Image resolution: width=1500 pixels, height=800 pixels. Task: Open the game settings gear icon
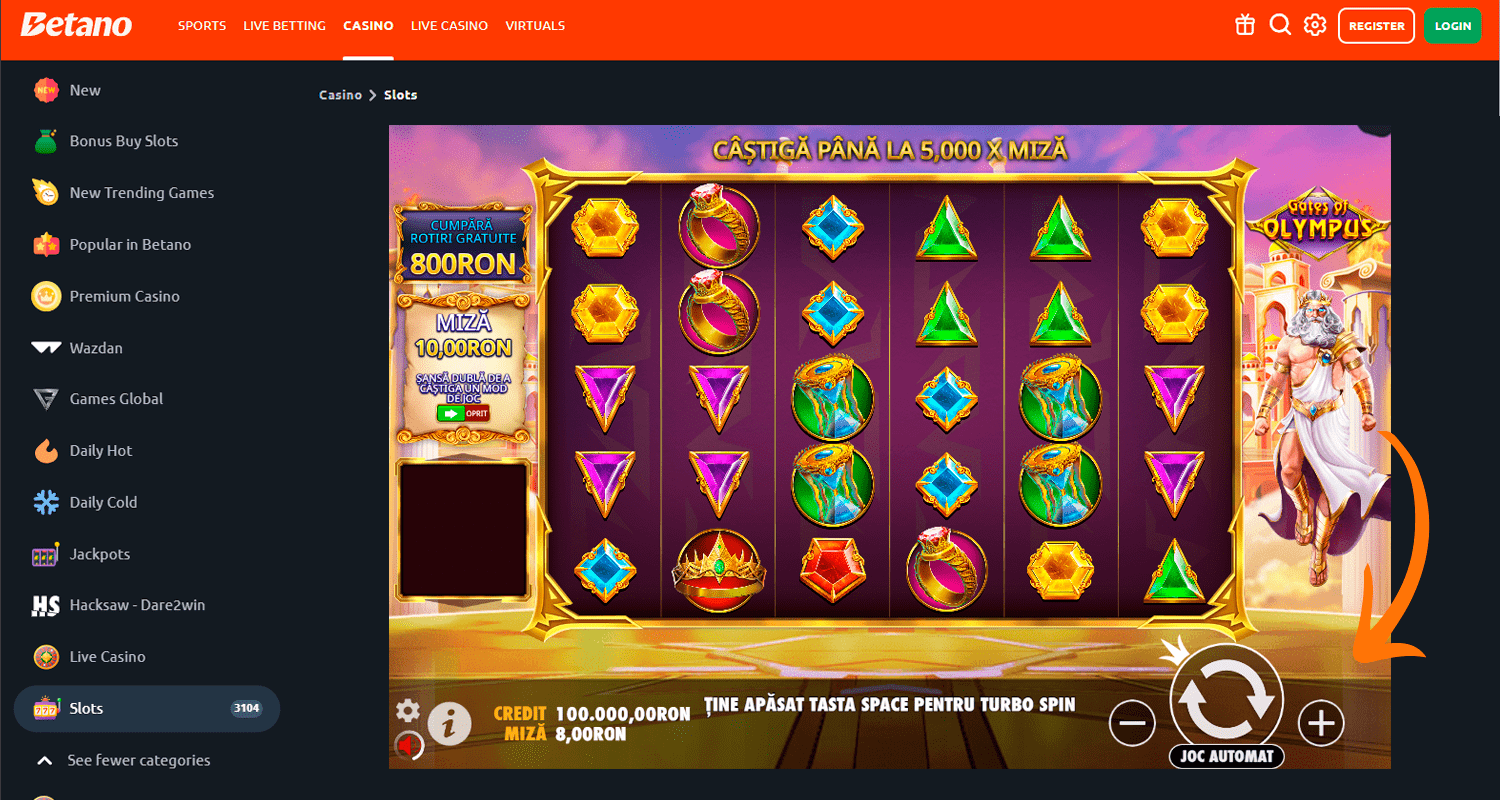click(x=407, y=711)
